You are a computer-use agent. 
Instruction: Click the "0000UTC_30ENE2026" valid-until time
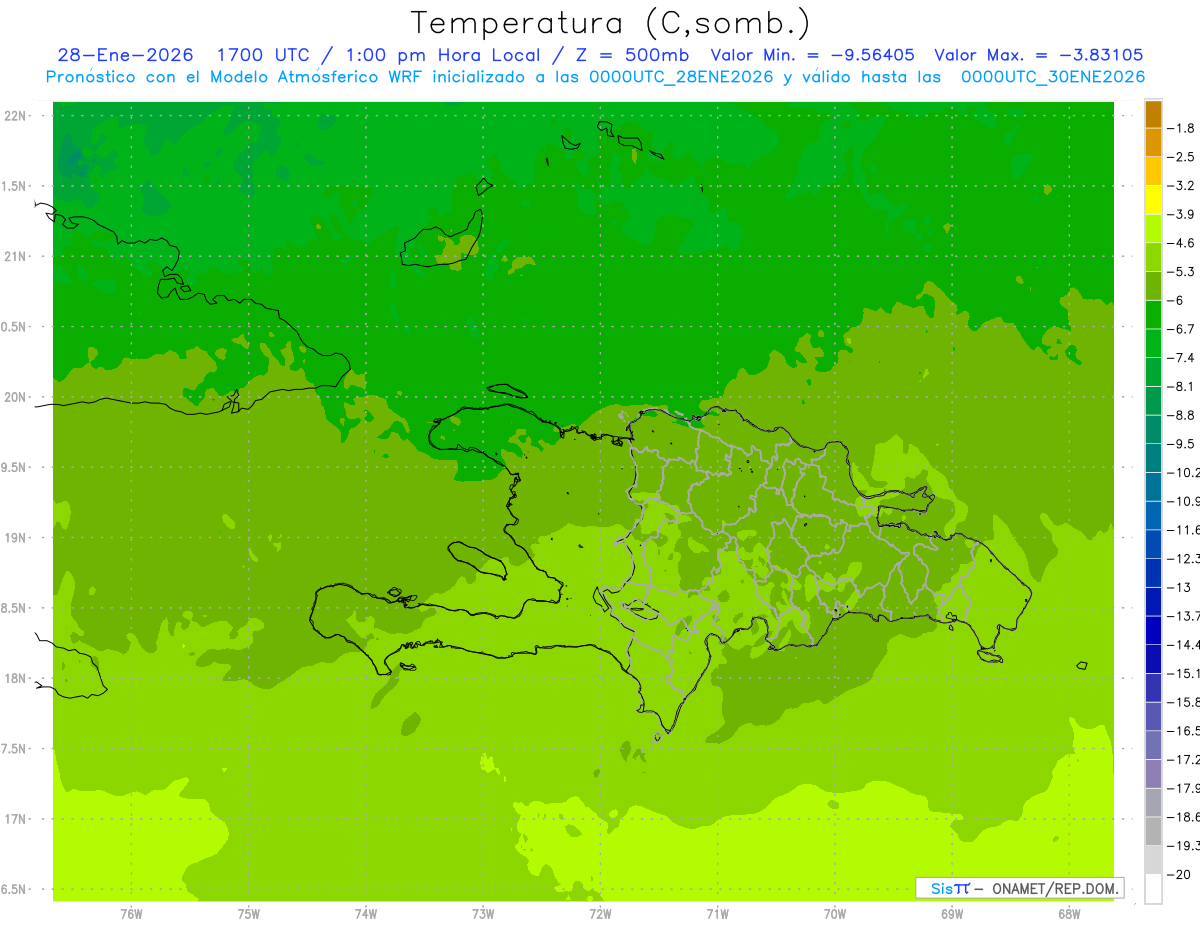pyautogui.click(x=1053, y=77)
